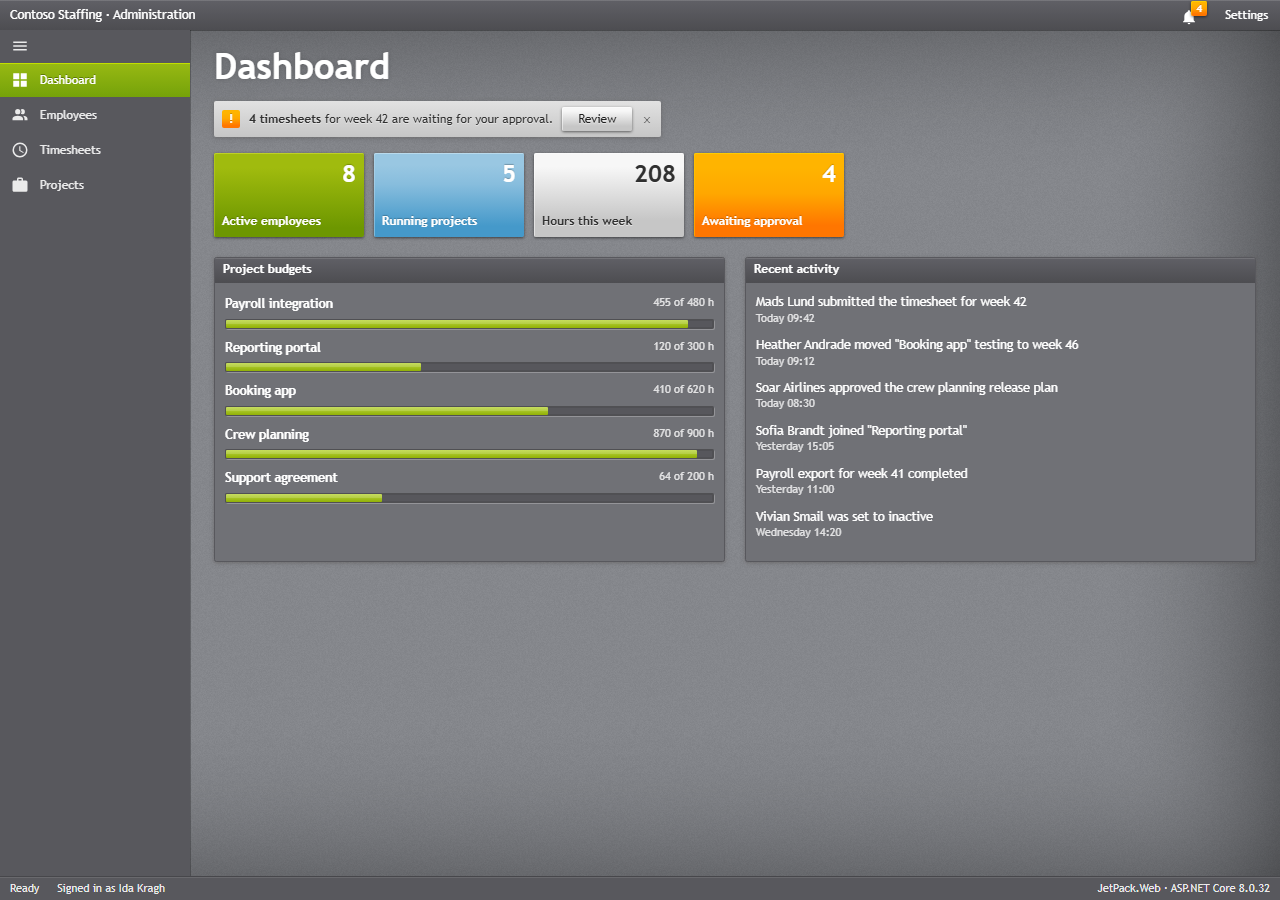Open the Dashboard sidebar menu item

coord(95,80)
